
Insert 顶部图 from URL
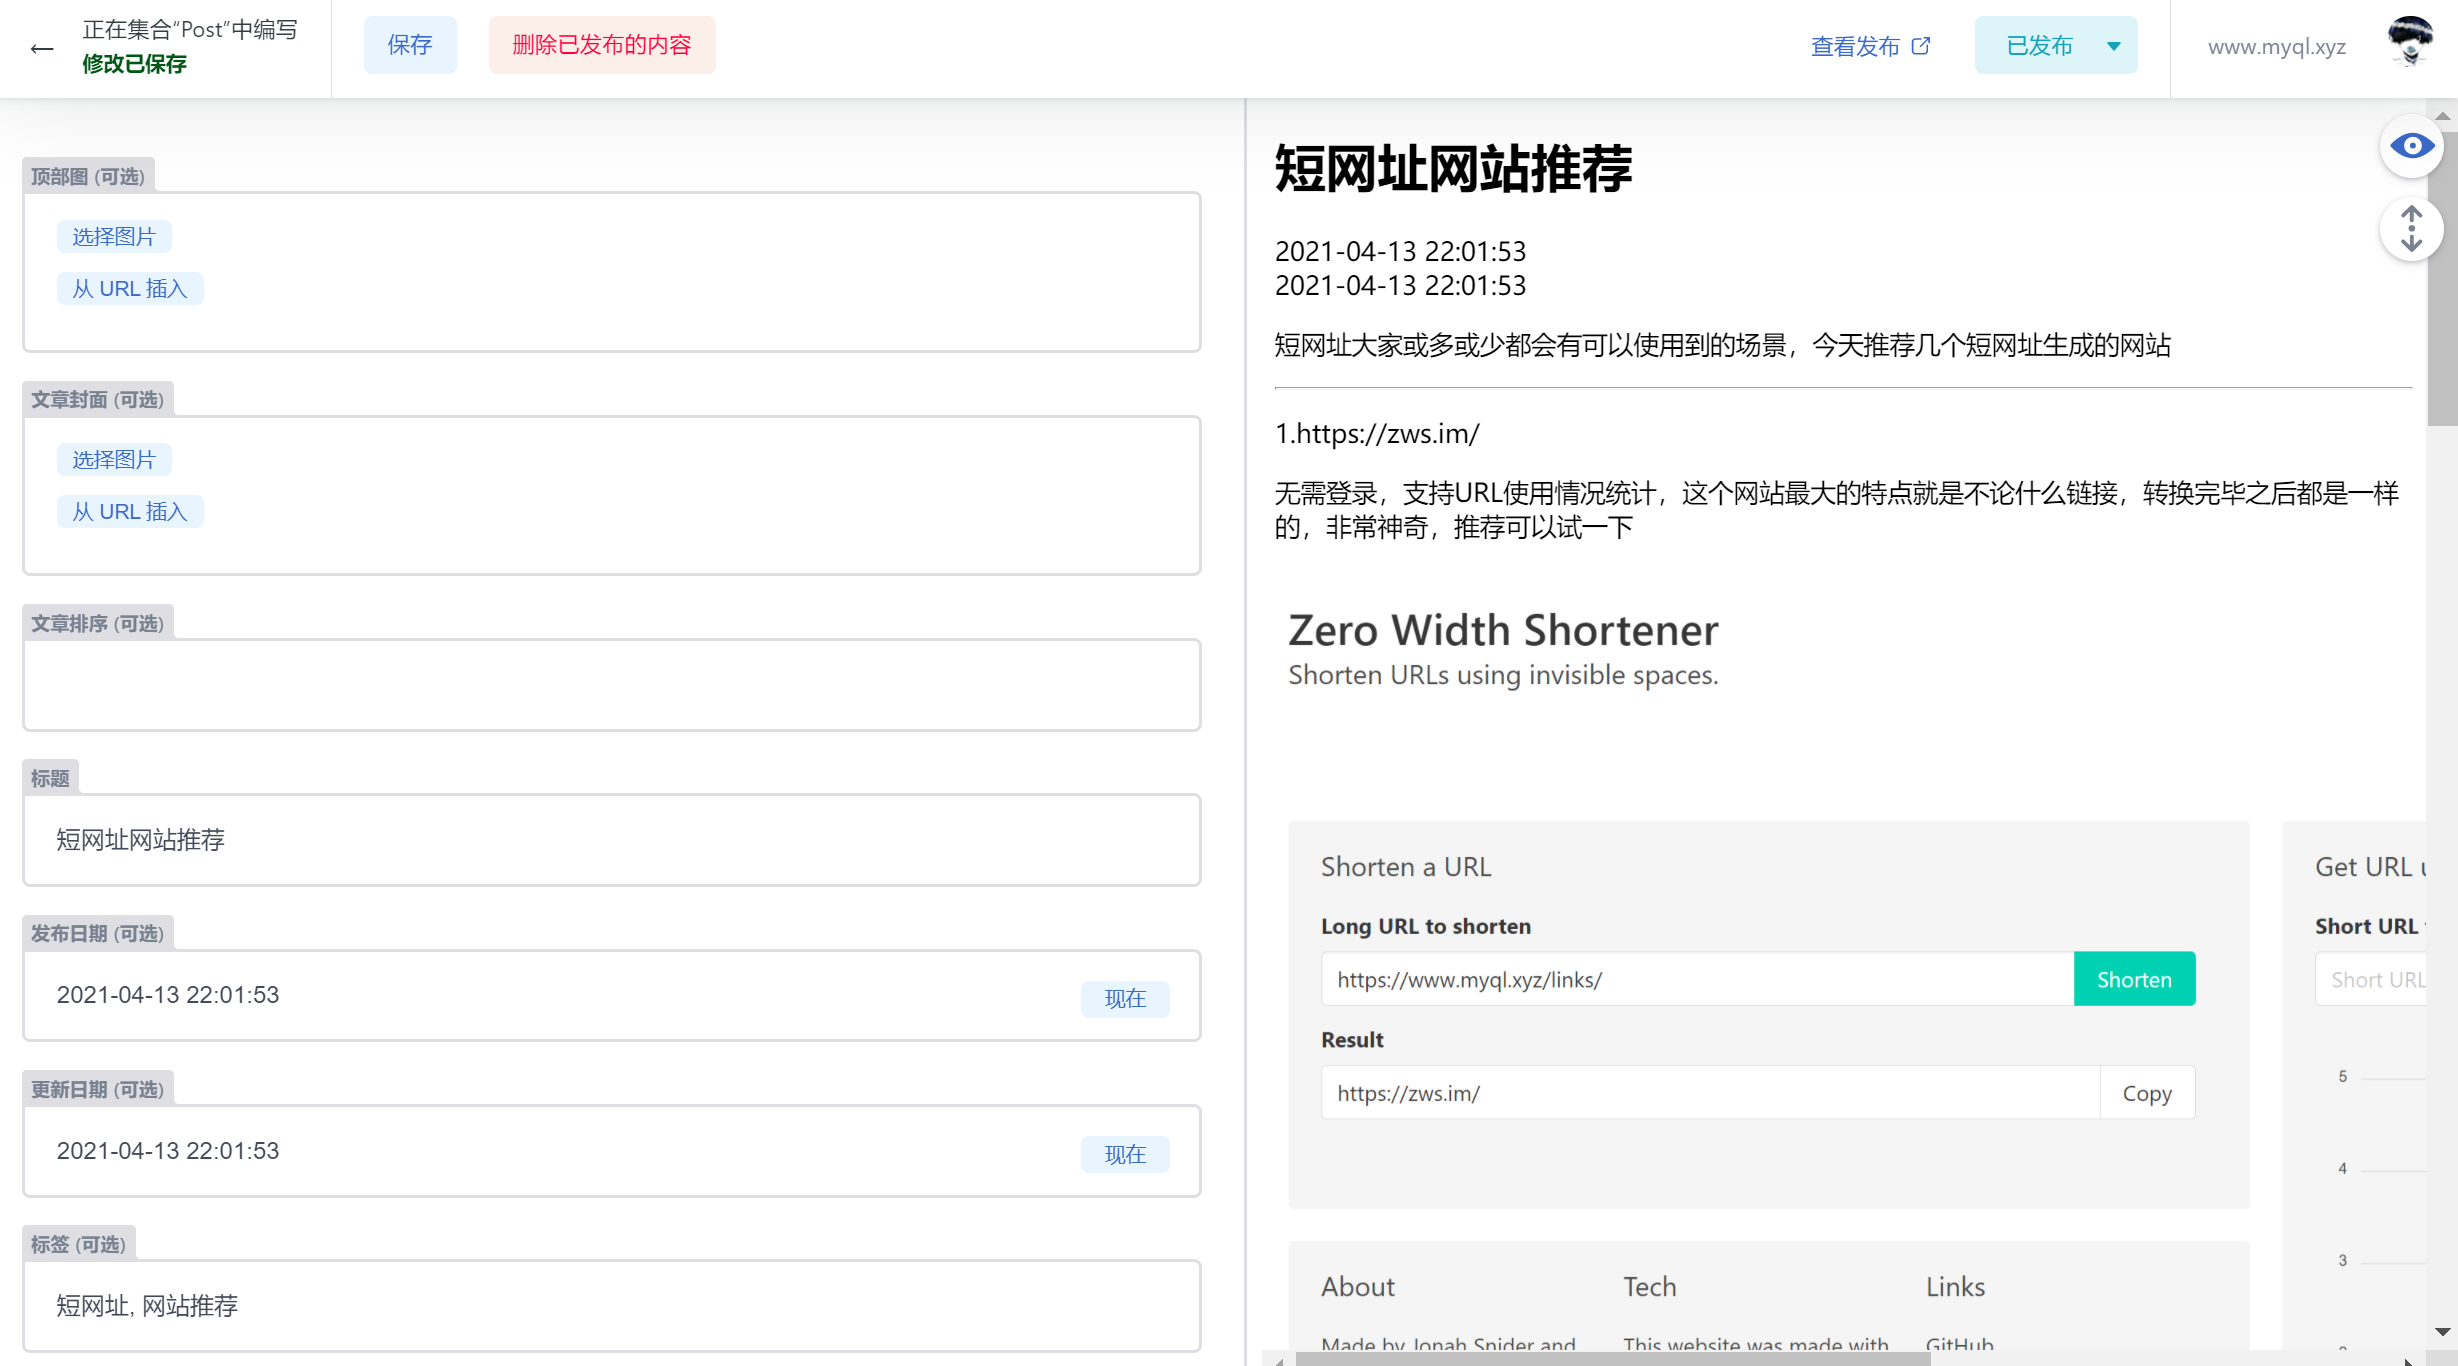(x=130, y=289)
